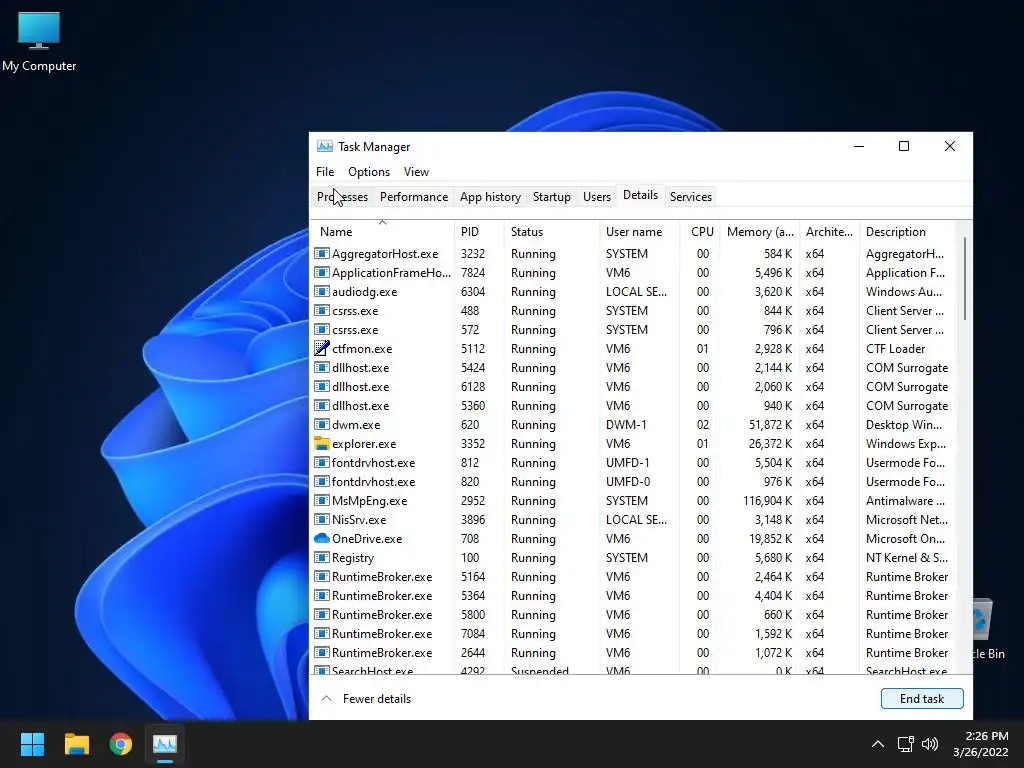Select the dllhost.exe row with PID 6128
Screen dimensions: 1024x768
pos(633,387)
